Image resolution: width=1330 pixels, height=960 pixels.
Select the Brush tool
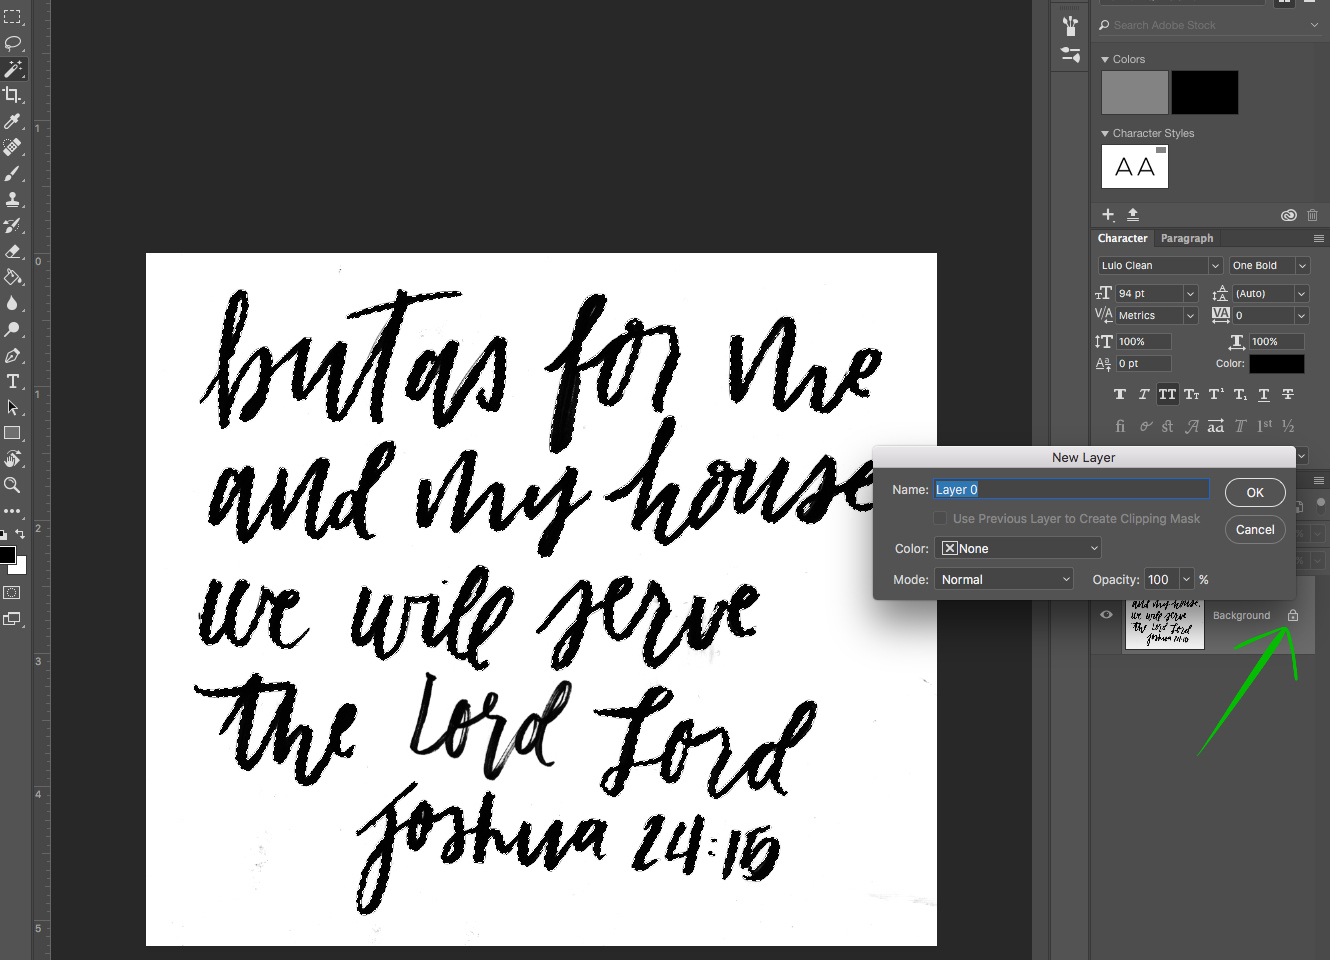tap(13, 172)
